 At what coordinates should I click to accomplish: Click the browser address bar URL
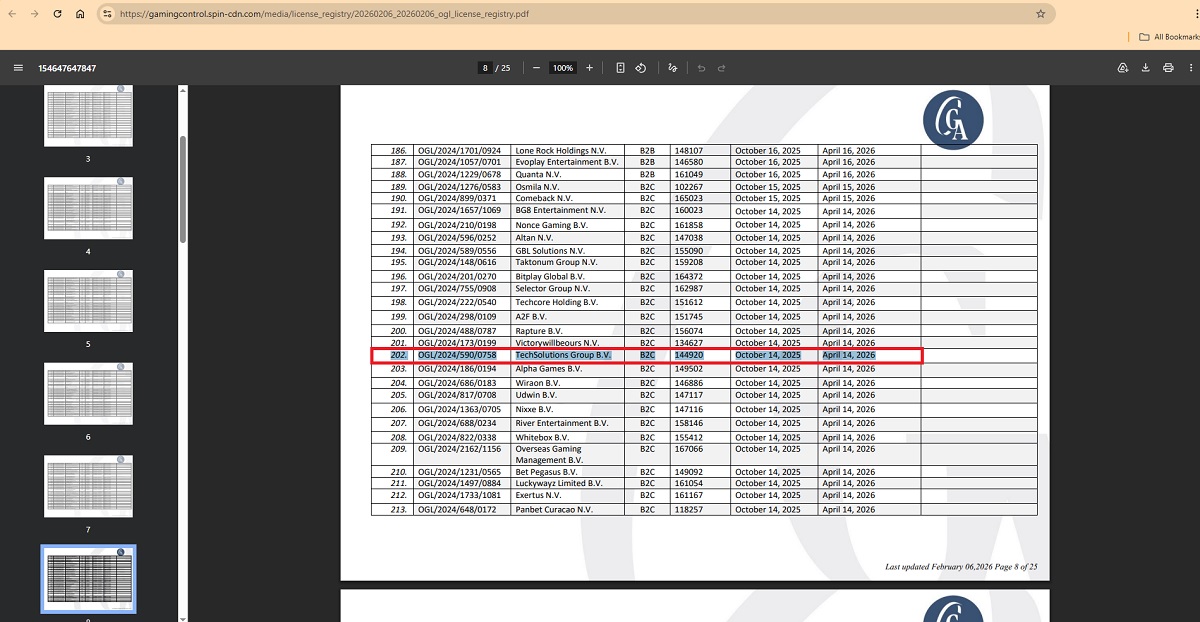click(324, 14)
